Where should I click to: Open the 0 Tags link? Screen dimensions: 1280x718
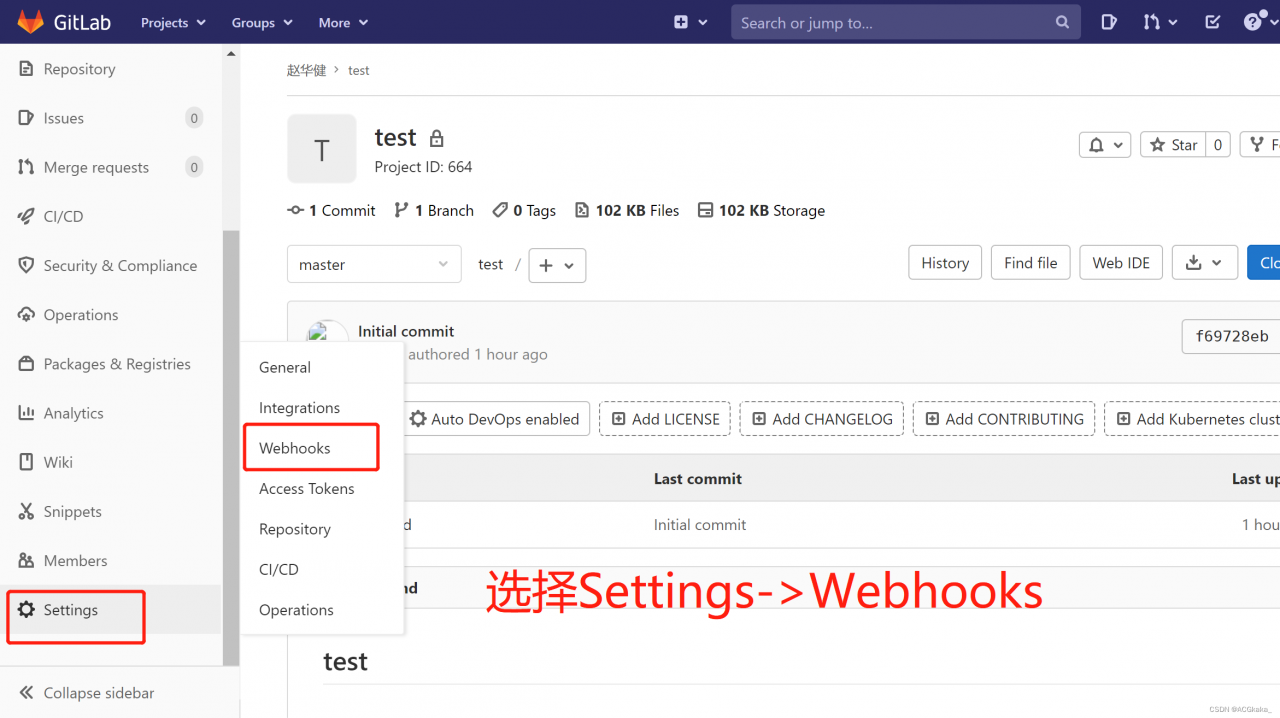coord(524,210)
